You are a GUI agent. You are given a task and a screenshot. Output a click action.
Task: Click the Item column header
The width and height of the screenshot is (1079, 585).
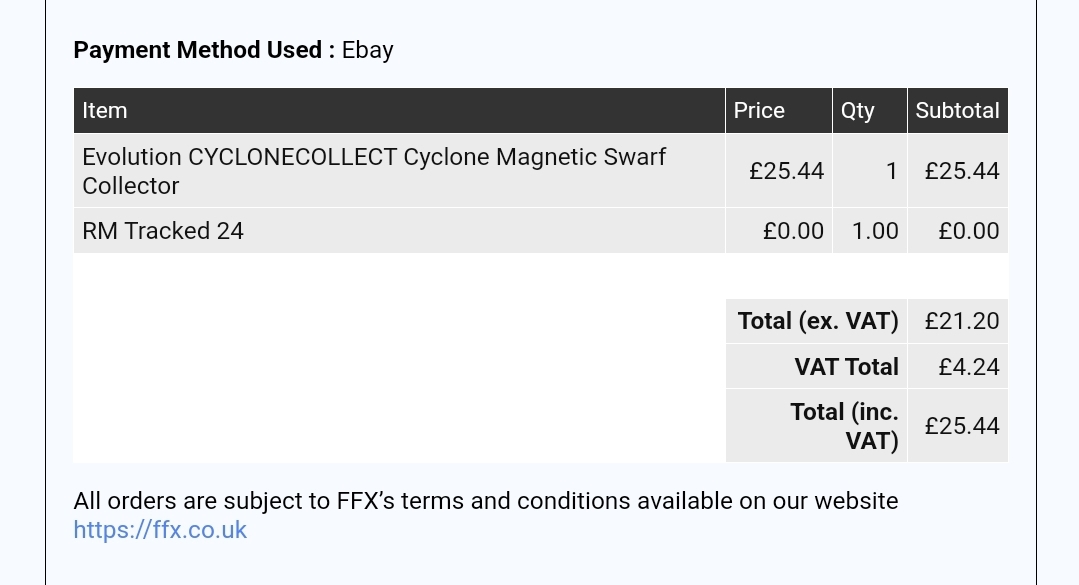point(105,111)
